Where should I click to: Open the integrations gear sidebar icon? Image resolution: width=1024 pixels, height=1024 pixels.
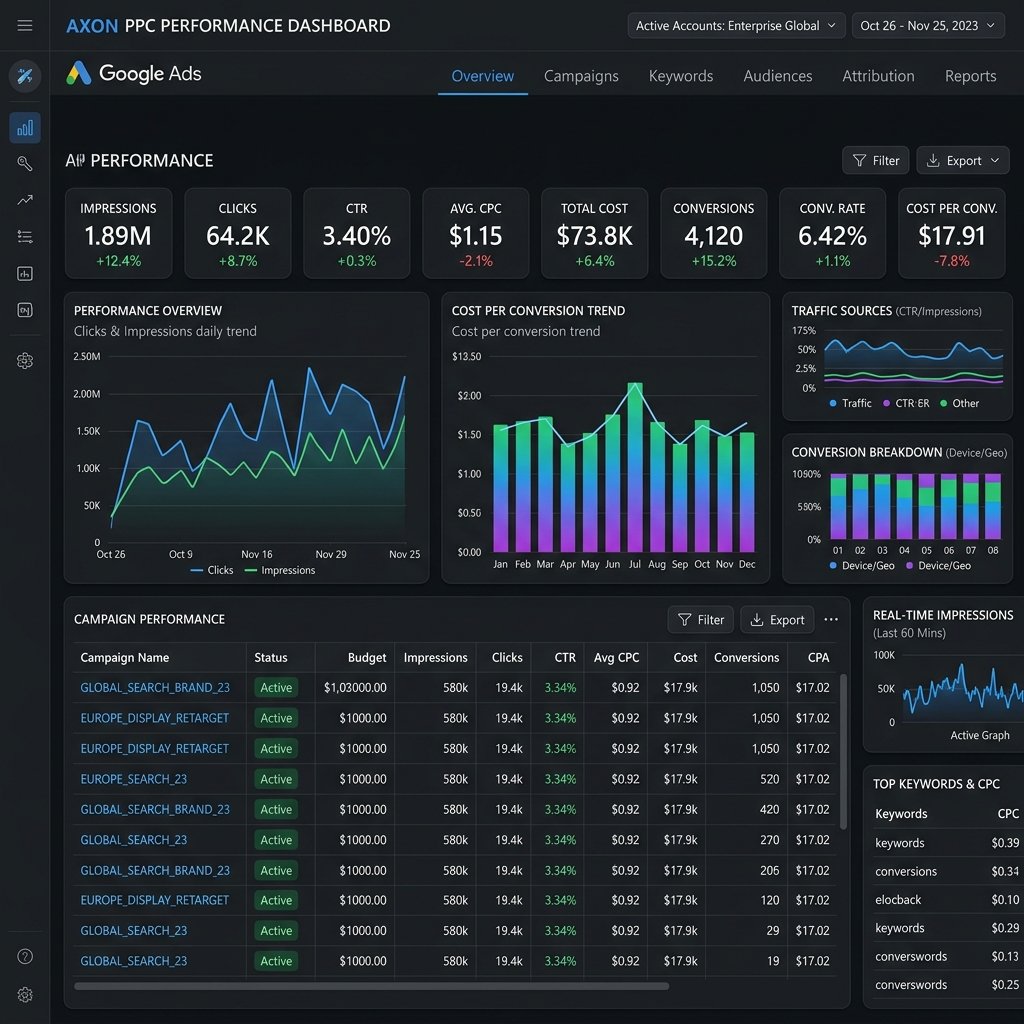coord(25,360)
